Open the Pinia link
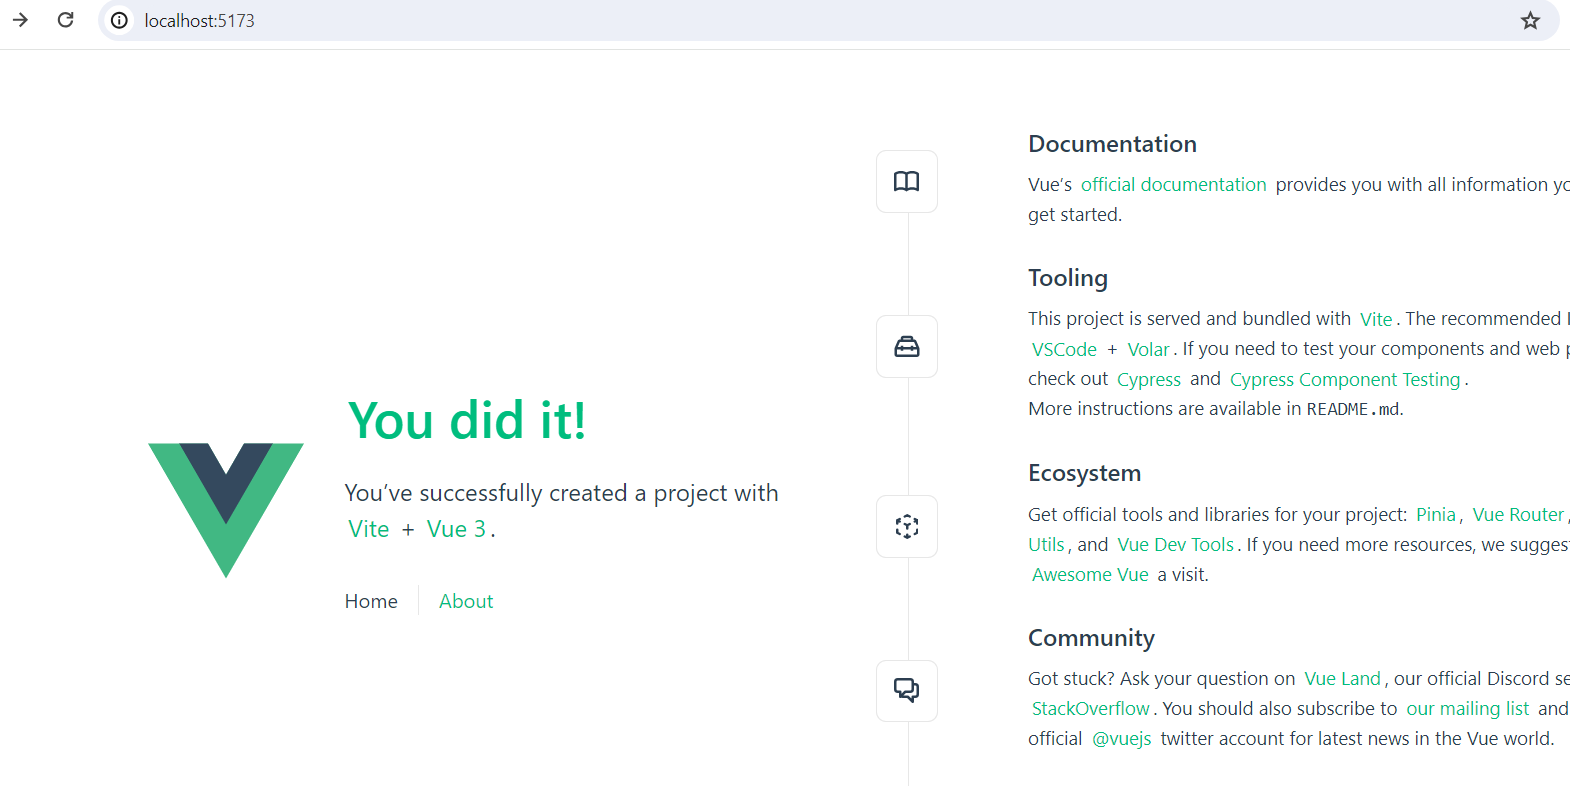The width and height of the screenshot is (1570, 786). tap(1436, 514)
